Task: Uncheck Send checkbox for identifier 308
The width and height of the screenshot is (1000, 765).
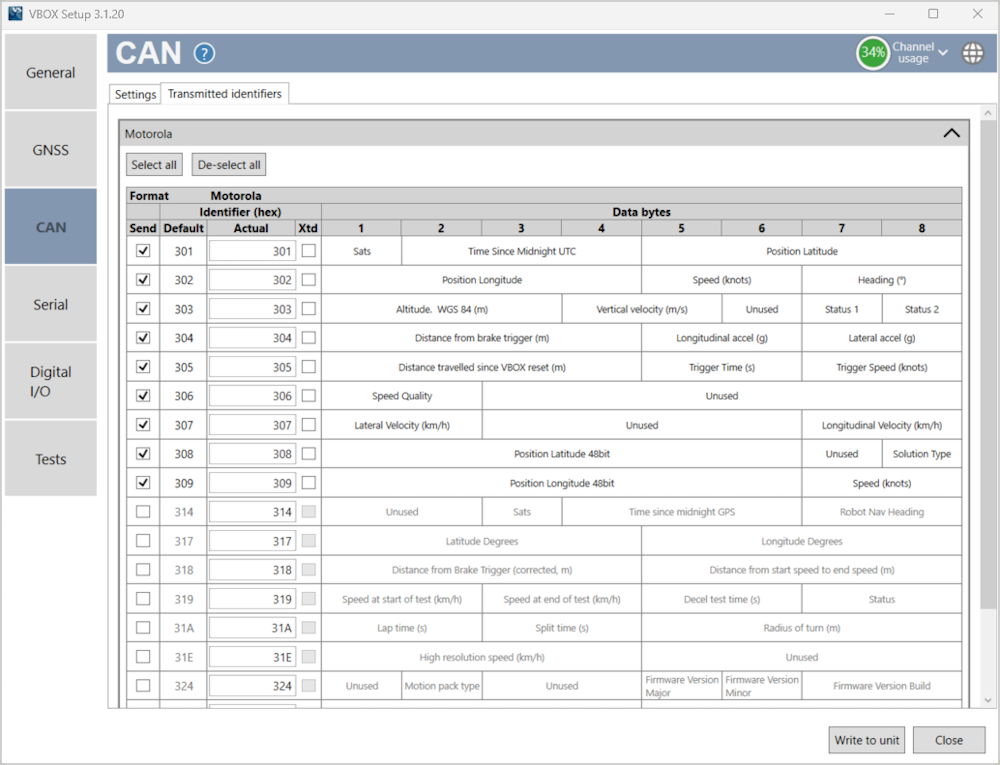Action: tap(143, 453)
